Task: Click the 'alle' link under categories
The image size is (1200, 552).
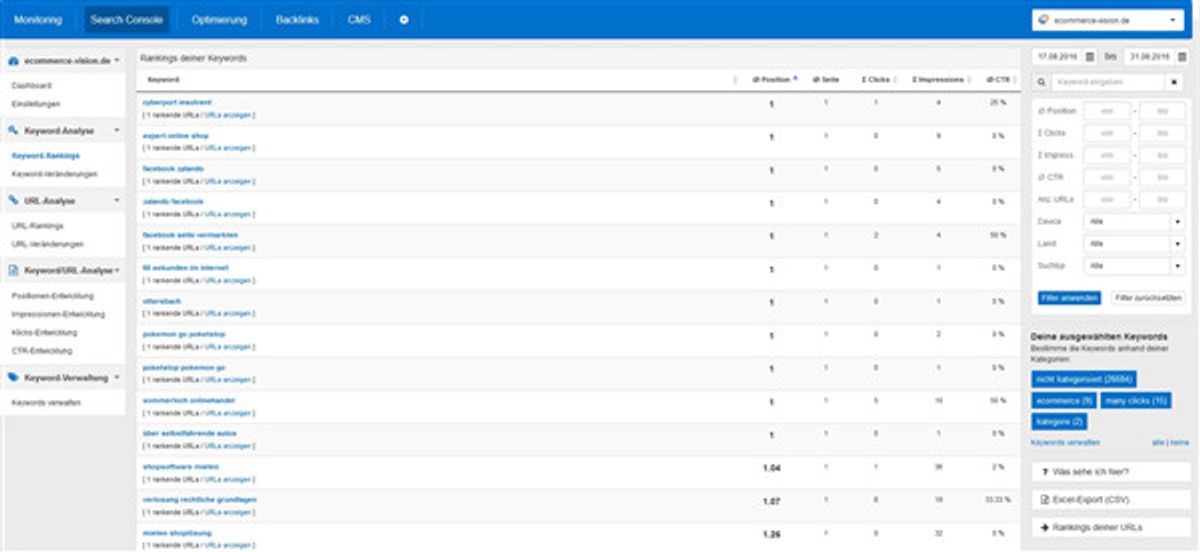Action: [x=1159, y=441]
